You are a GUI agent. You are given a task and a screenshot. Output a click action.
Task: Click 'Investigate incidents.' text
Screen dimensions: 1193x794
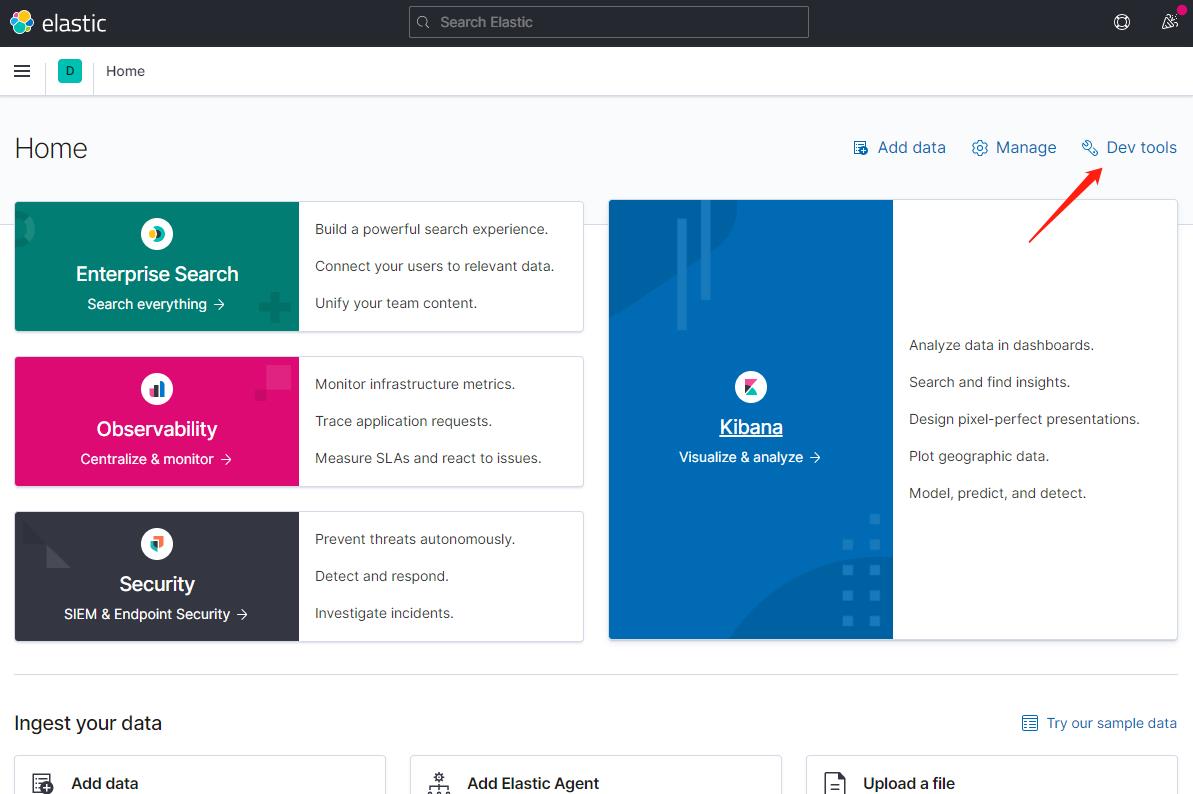coord(384,613)
